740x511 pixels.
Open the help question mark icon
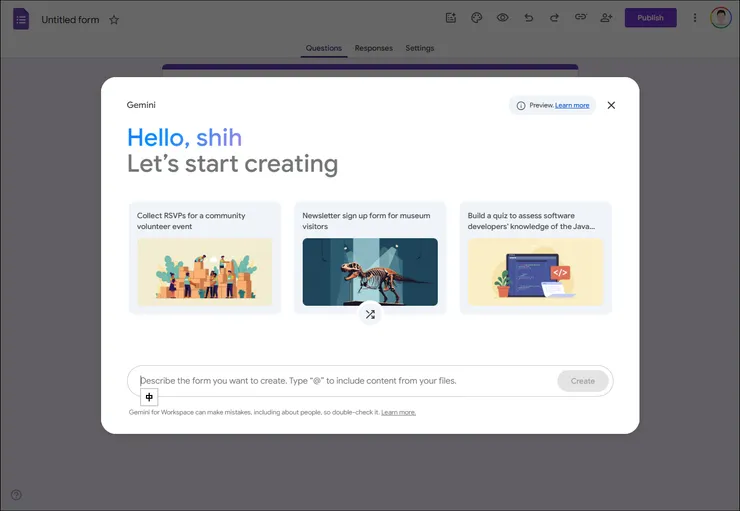tap(16, 494)
